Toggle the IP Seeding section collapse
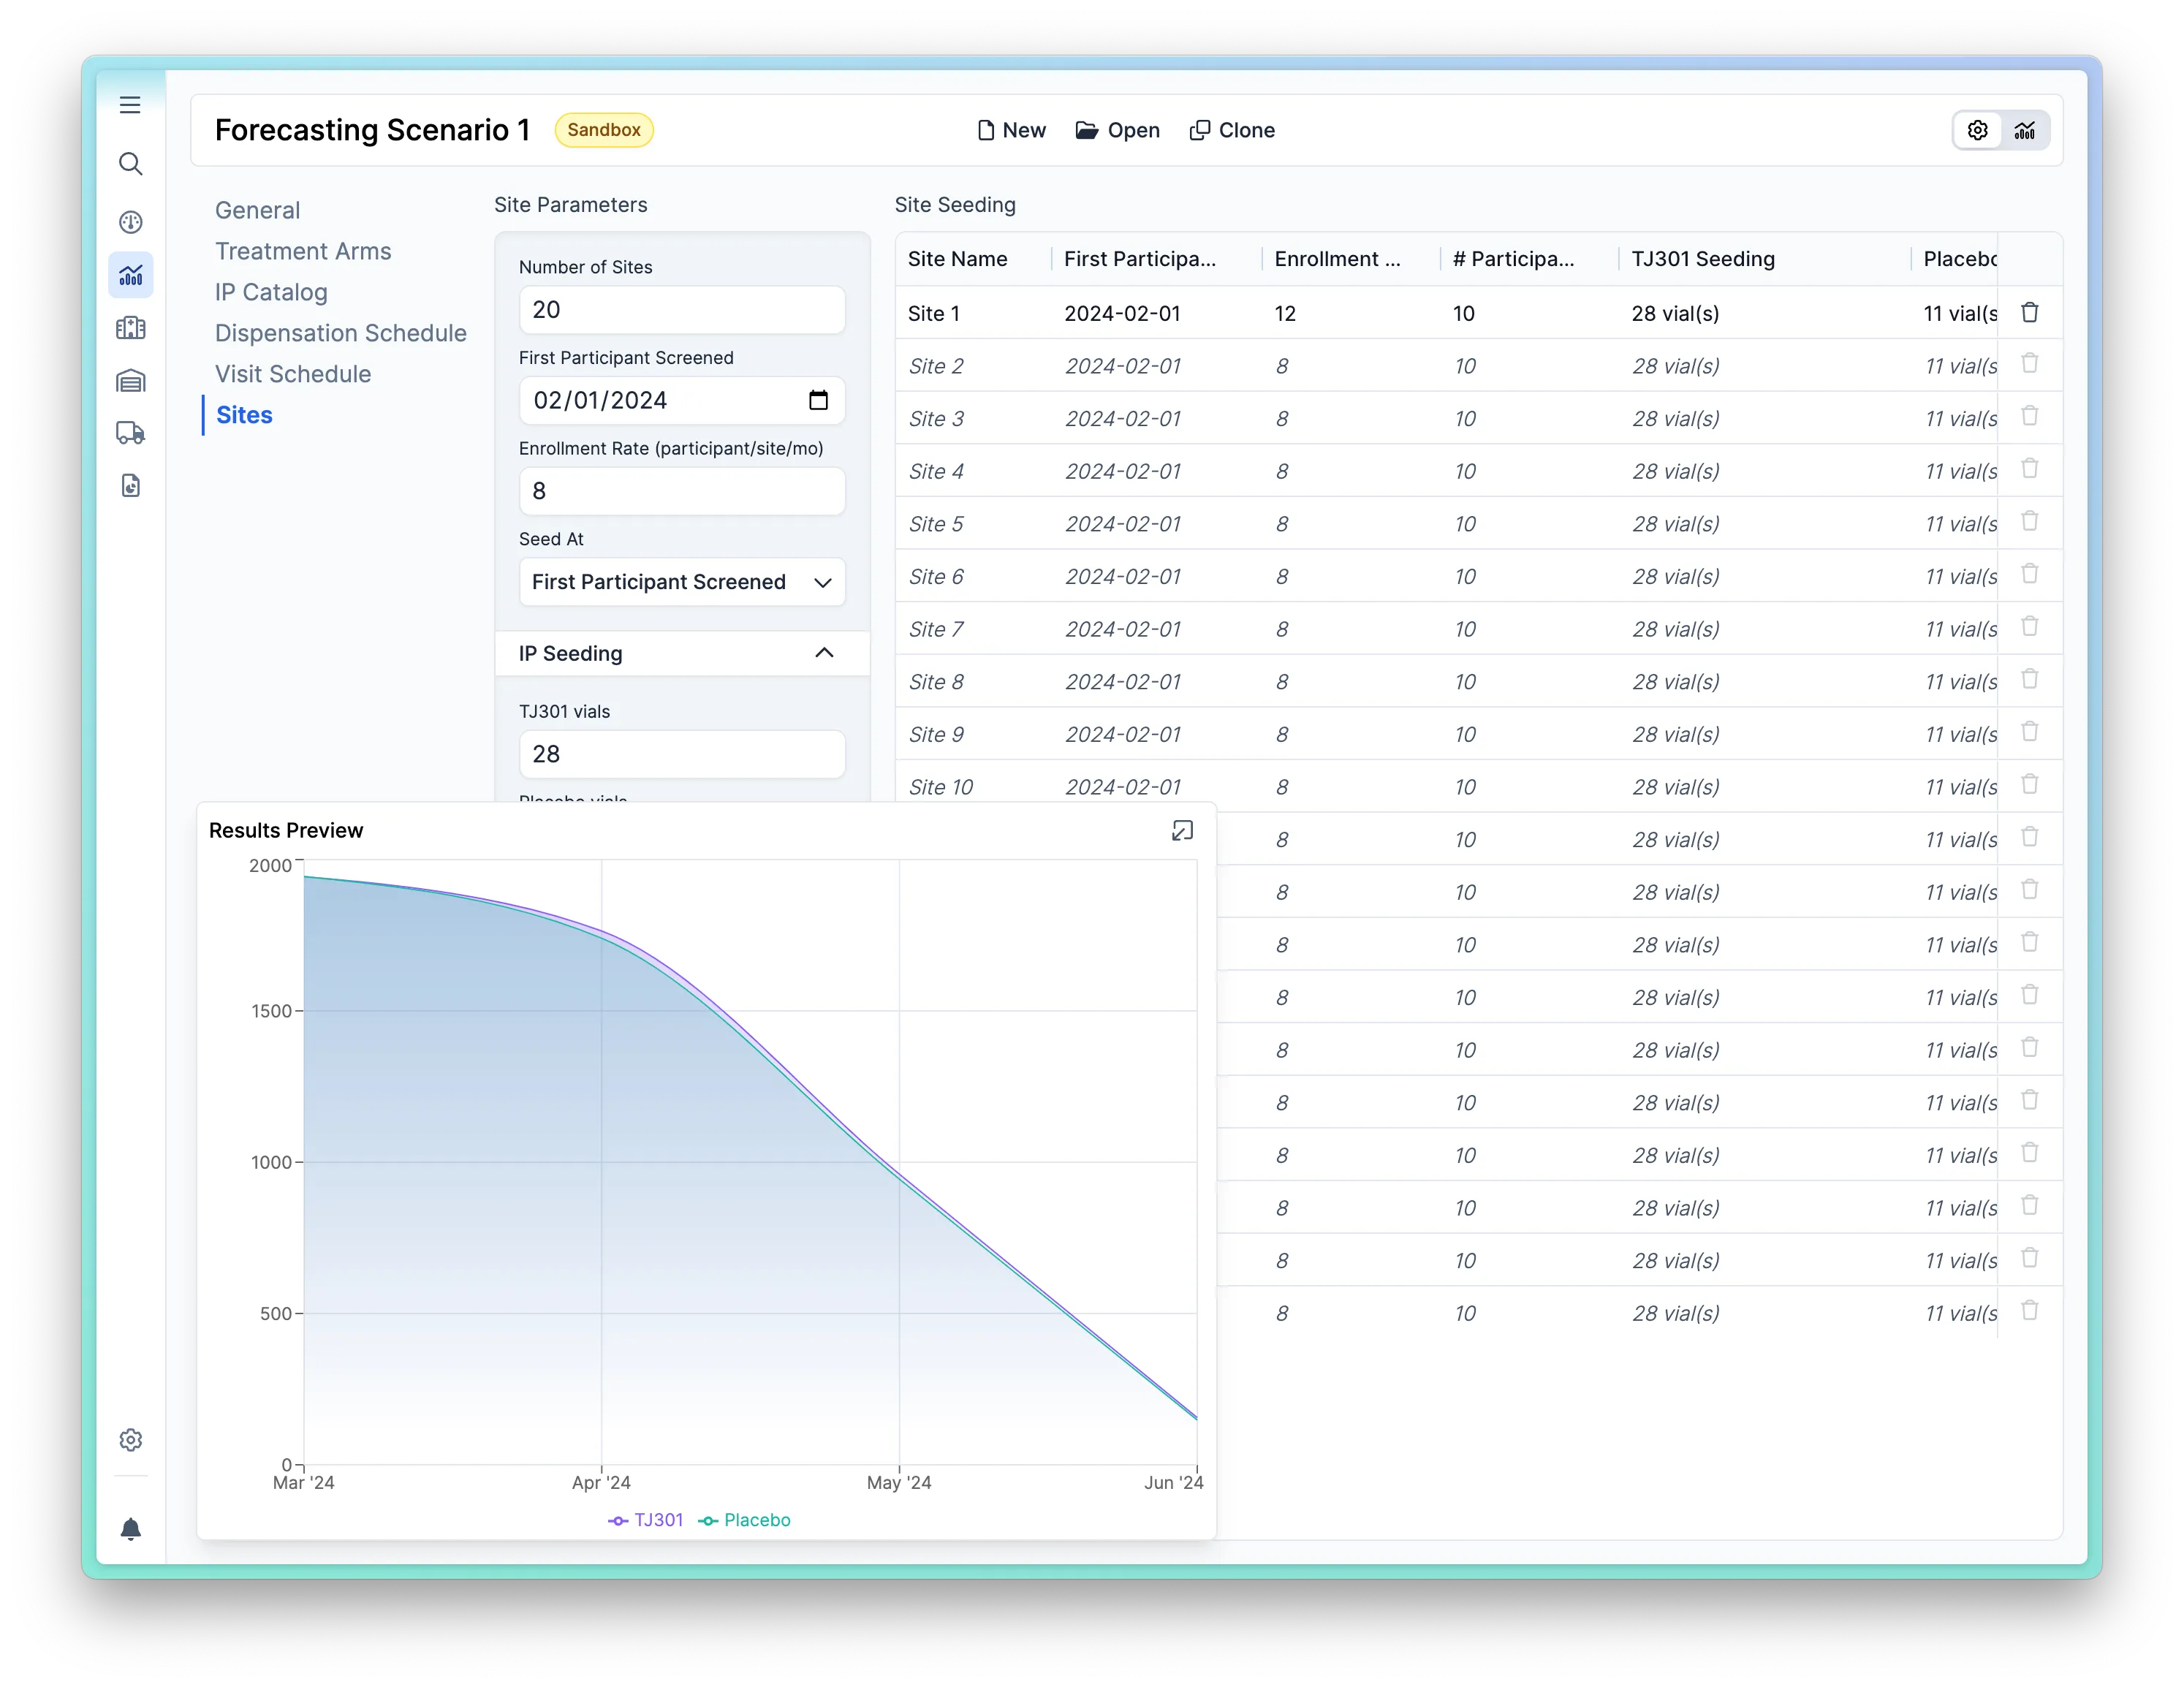 [824, 652]
